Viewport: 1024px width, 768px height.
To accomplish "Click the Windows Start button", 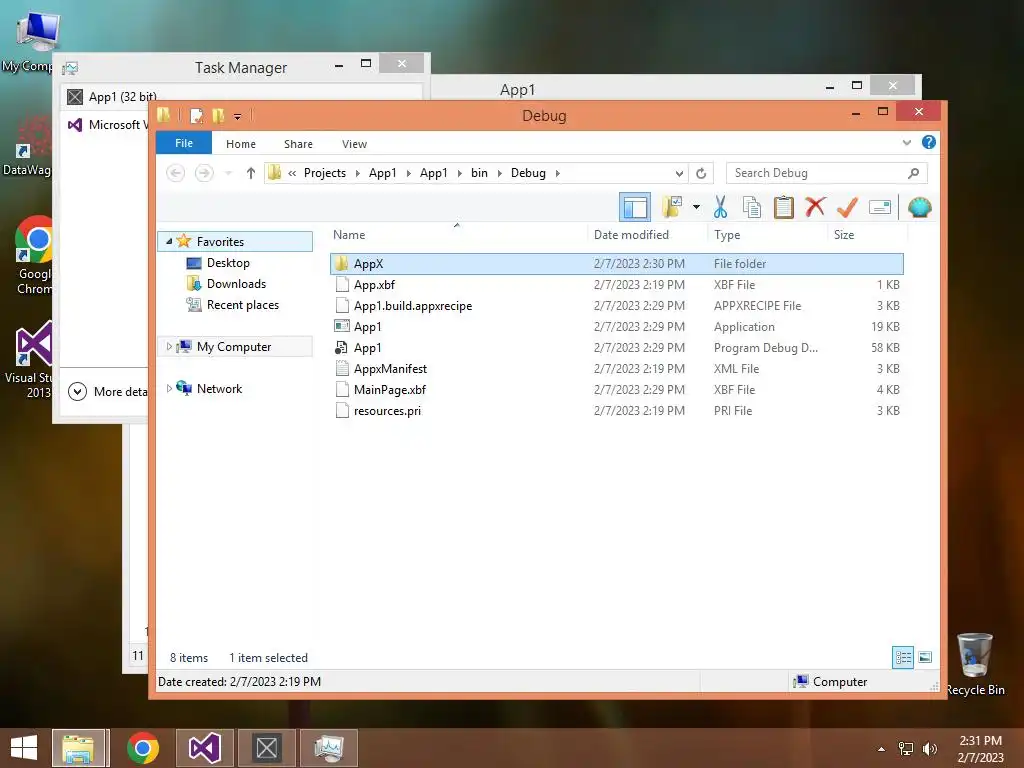I will point(24,748).
